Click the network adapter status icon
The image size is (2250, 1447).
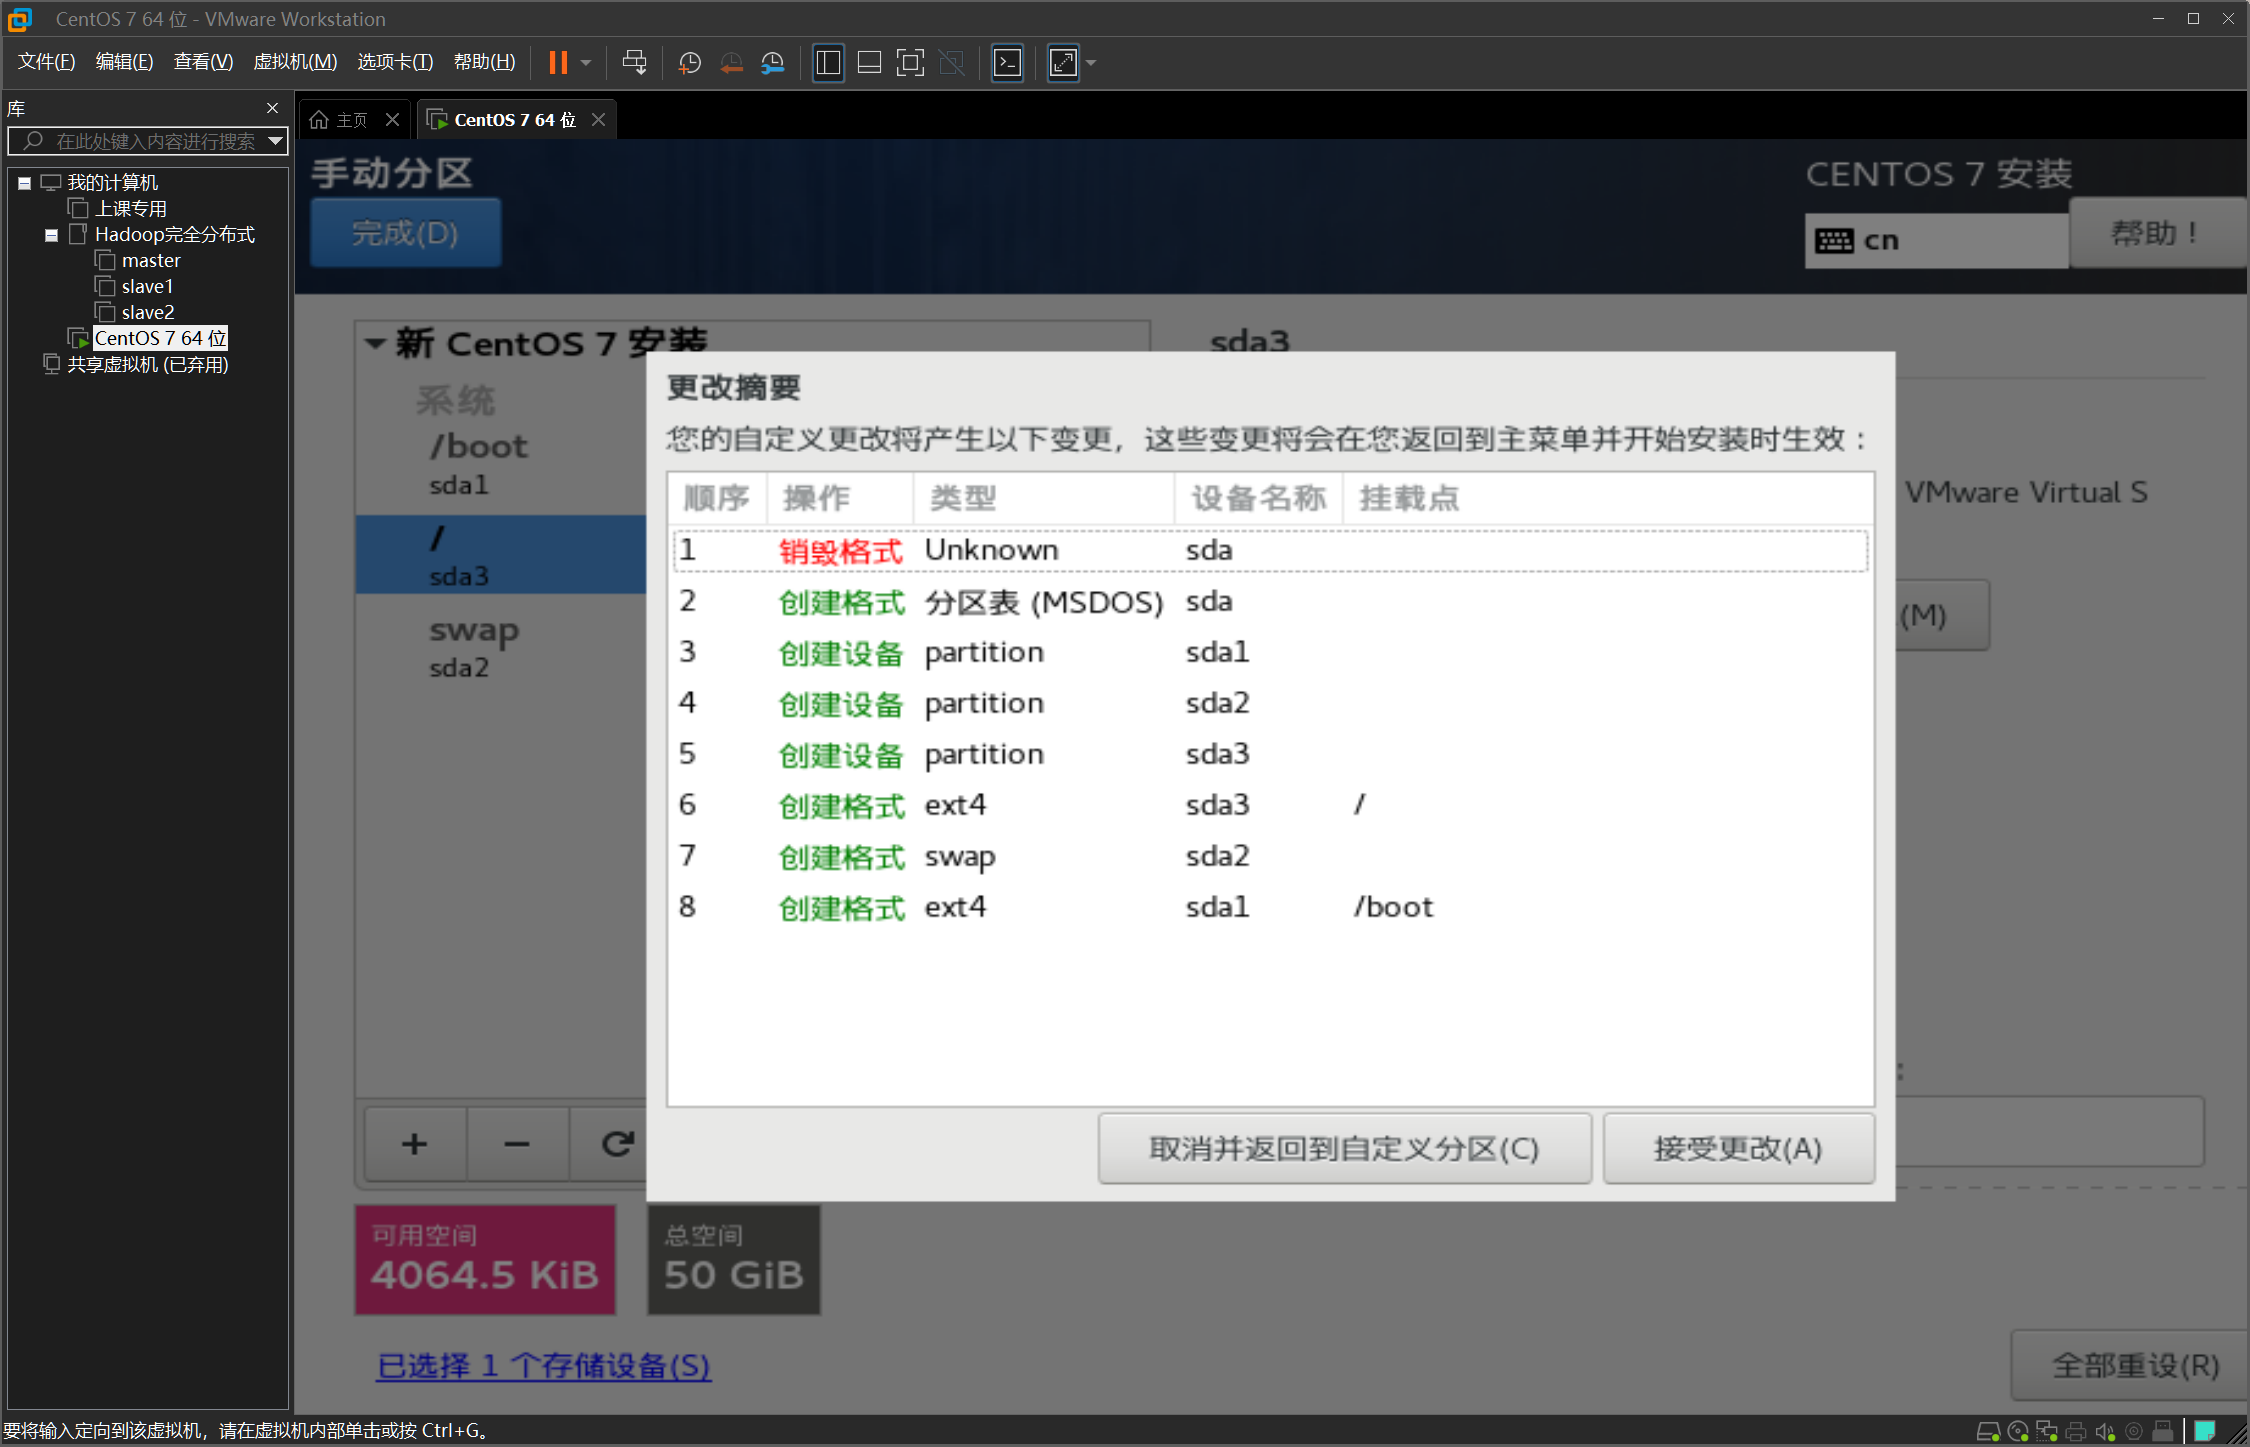click(2047, 1432)
